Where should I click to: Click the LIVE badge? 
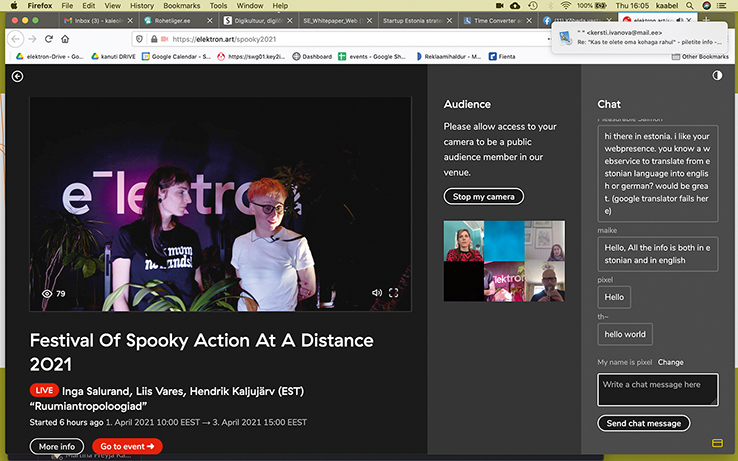tap(44, 390)
